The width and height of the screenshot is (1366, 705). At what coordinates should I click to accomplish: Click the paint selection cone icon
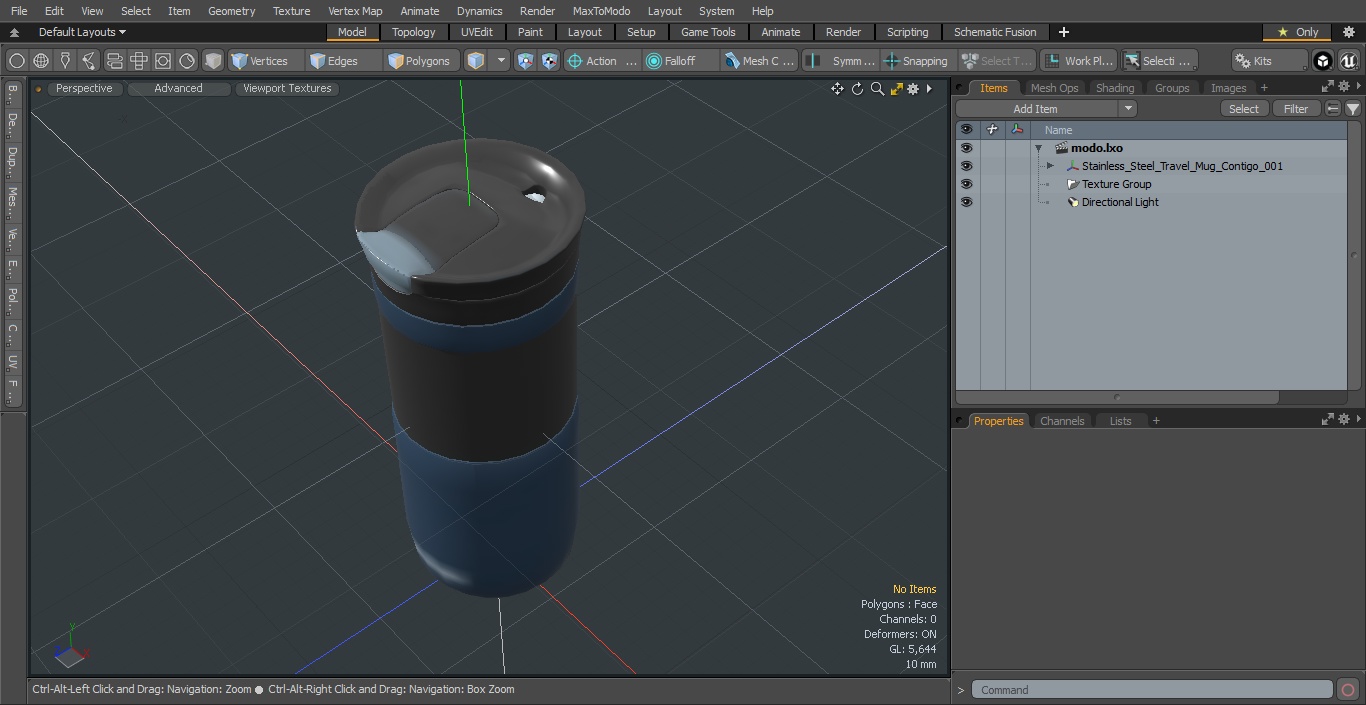pyautogui.click(x=90, y=61)
